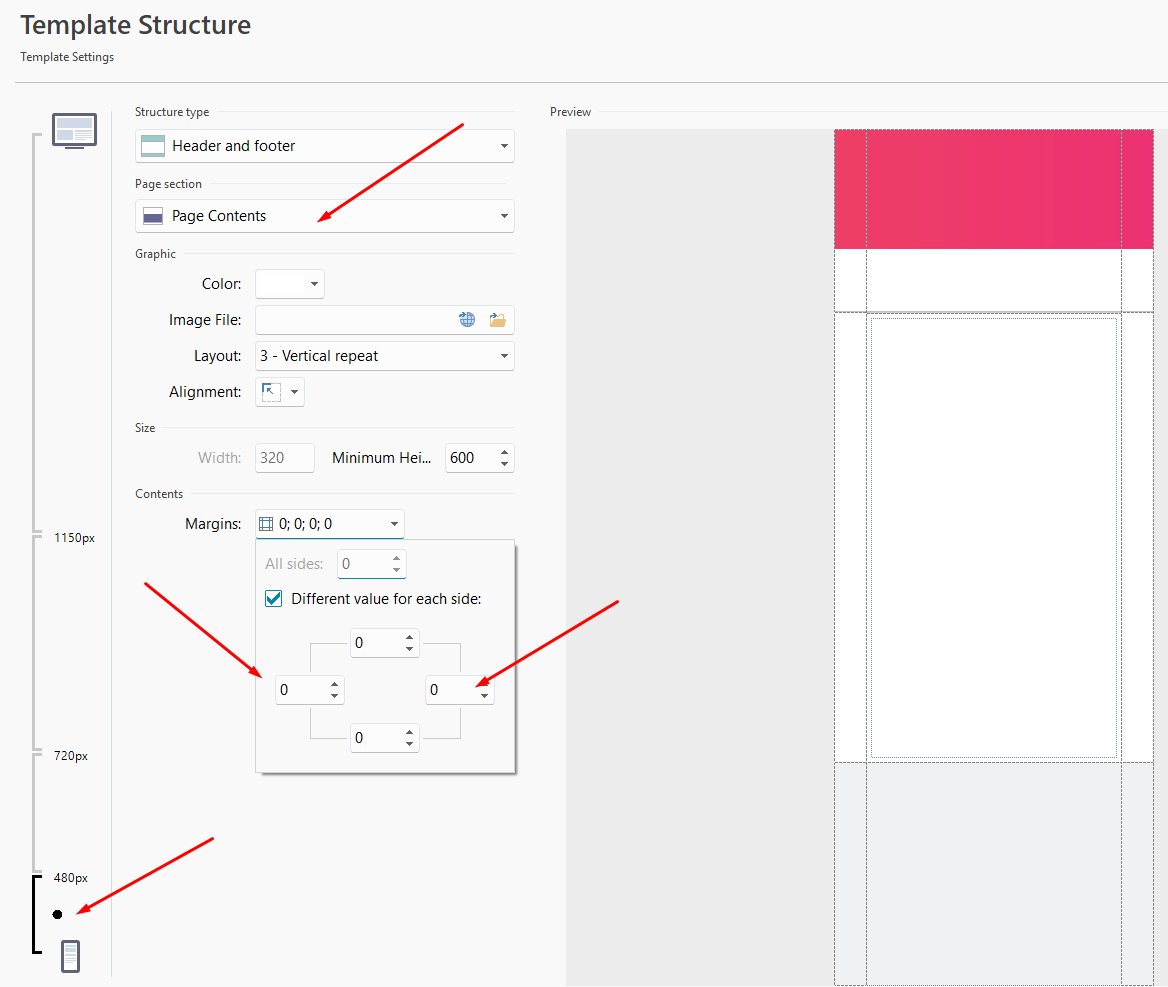The width and height of the screenshot is (1168, 987).
Task: Increase the top margin value
Action: (409, 638)
